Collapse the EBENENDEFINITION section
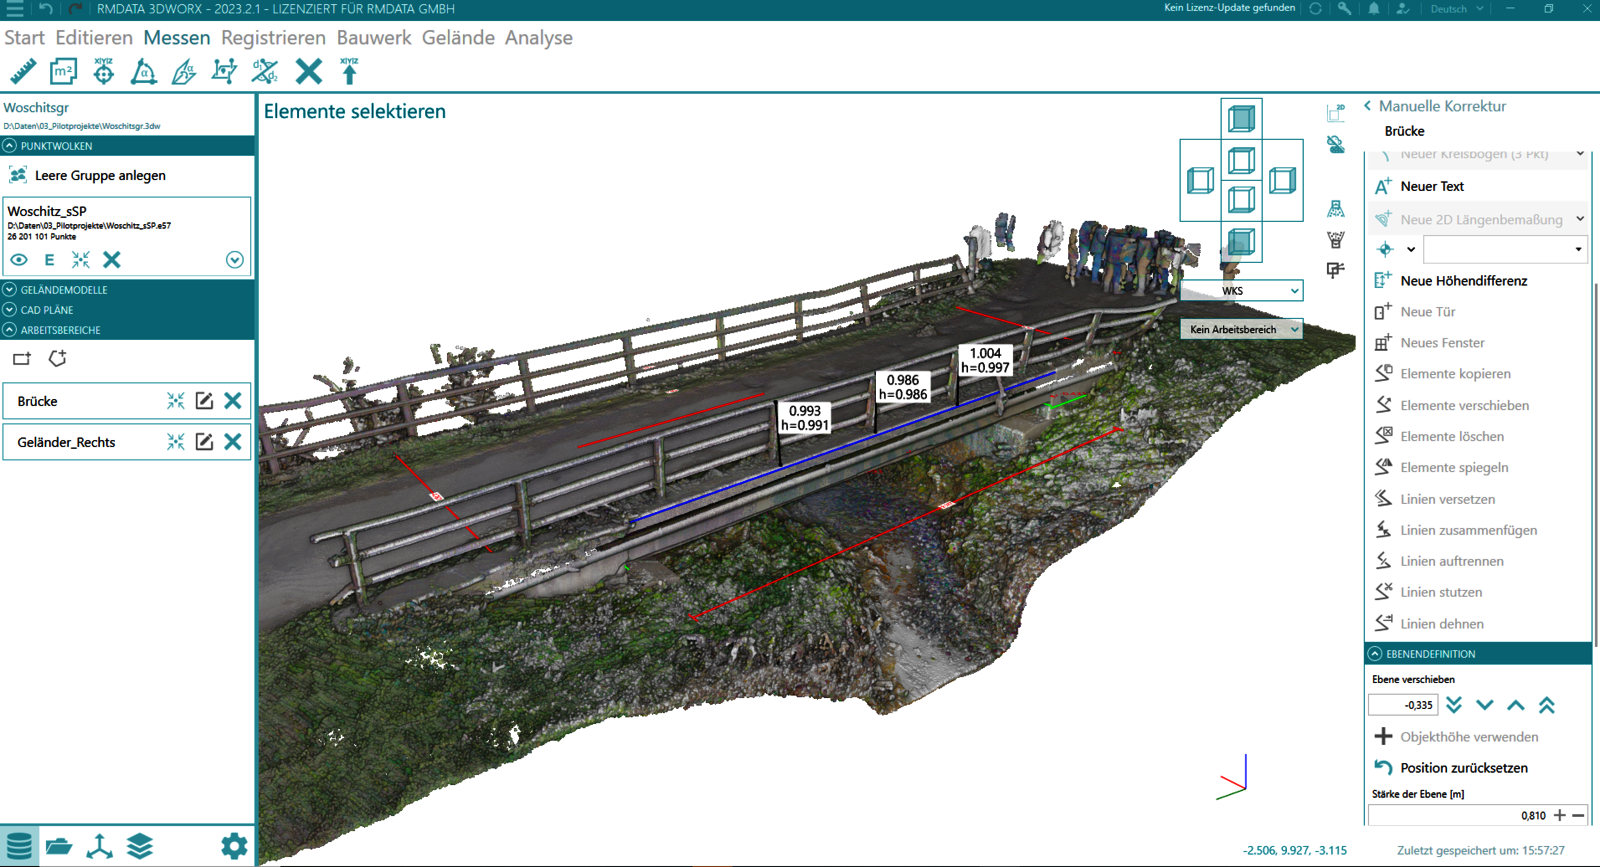Screen dimensions: 1600x867 tap(1375, 654)
